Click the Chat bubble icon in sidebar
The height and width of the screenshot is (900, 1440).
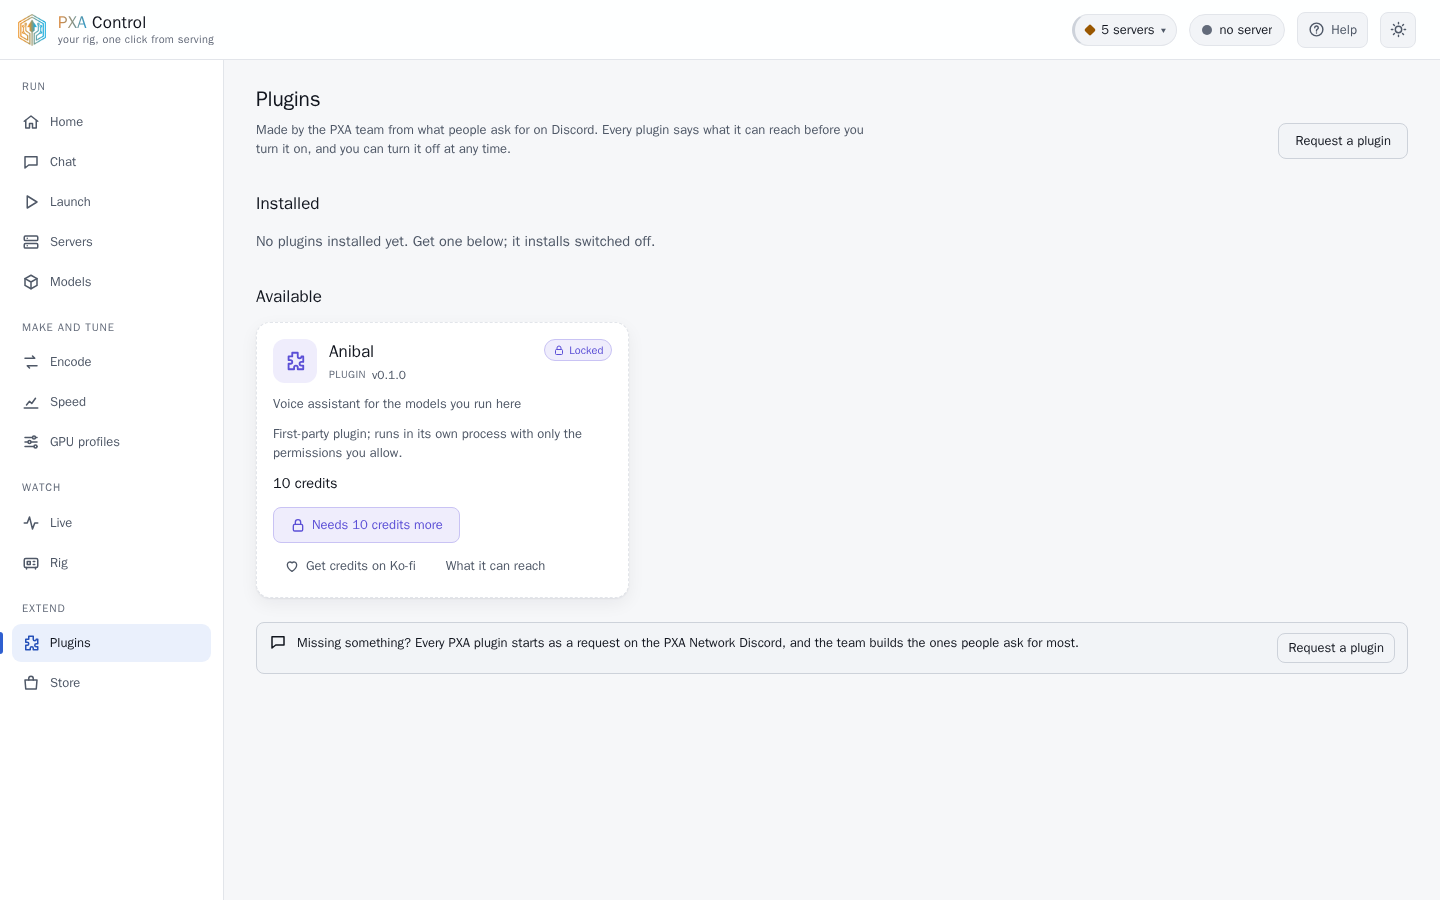(x=31, y=162)
